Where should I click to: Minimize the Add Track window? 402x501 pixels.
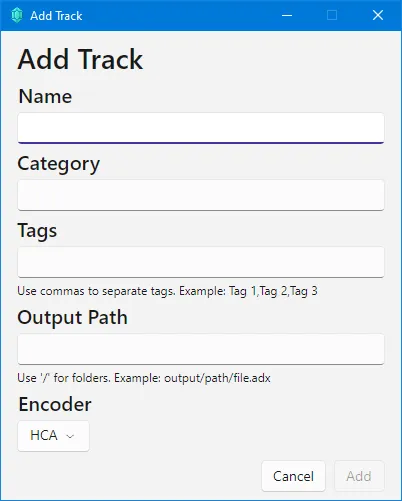(x=287, y=15)
